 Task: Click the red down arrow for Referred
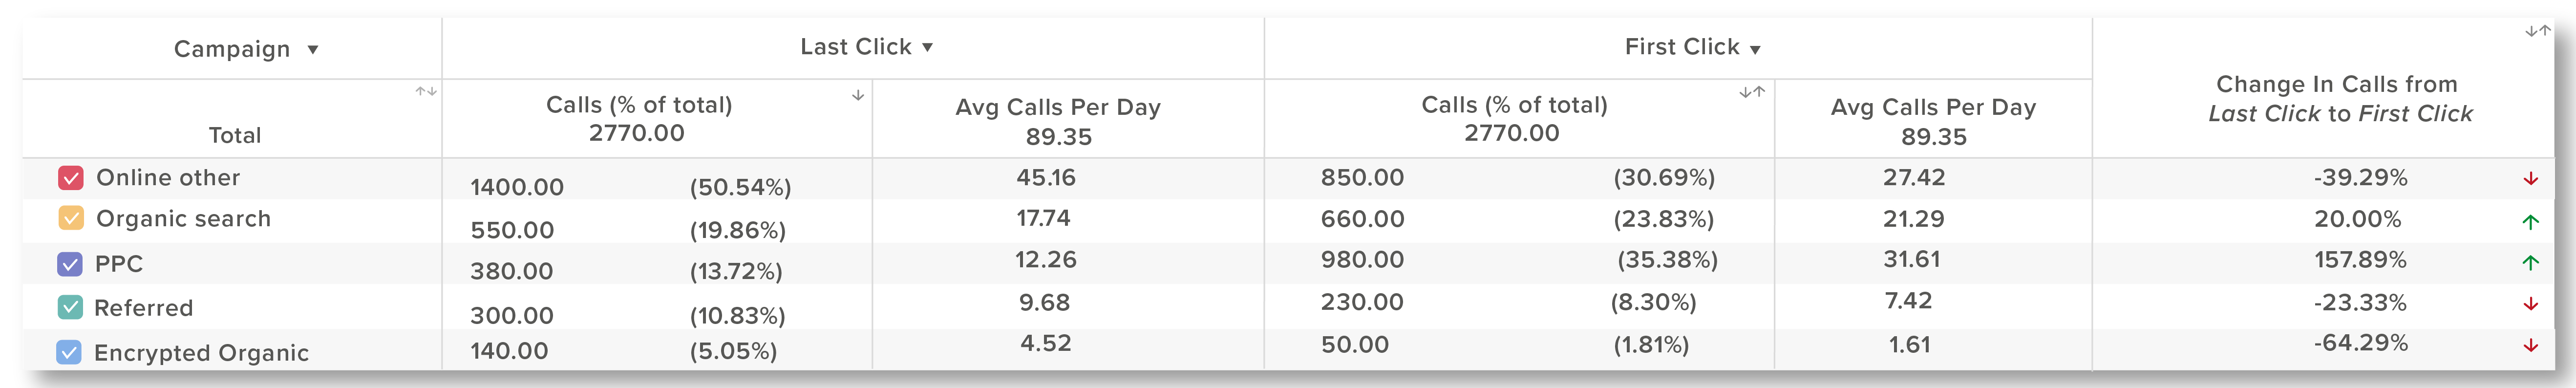pyautogui.click(x=2530, y=303)
